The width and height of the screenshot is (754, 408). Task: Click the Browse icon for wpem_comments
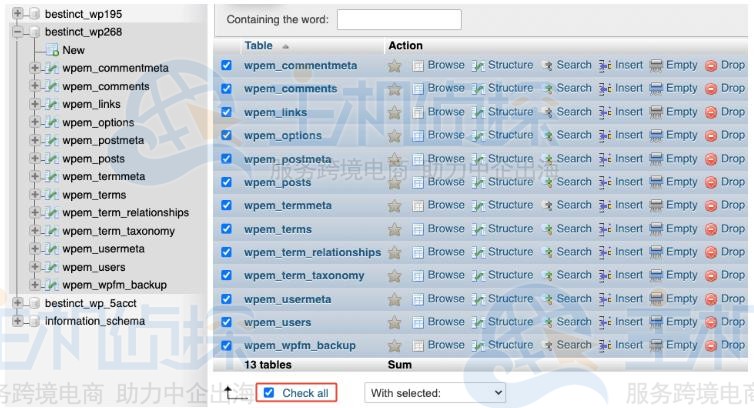click(418, 89)
